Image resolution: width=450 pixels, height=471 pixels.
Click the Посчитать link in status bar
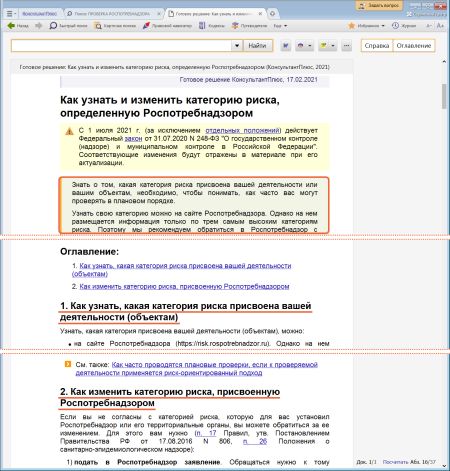[395, 462]
